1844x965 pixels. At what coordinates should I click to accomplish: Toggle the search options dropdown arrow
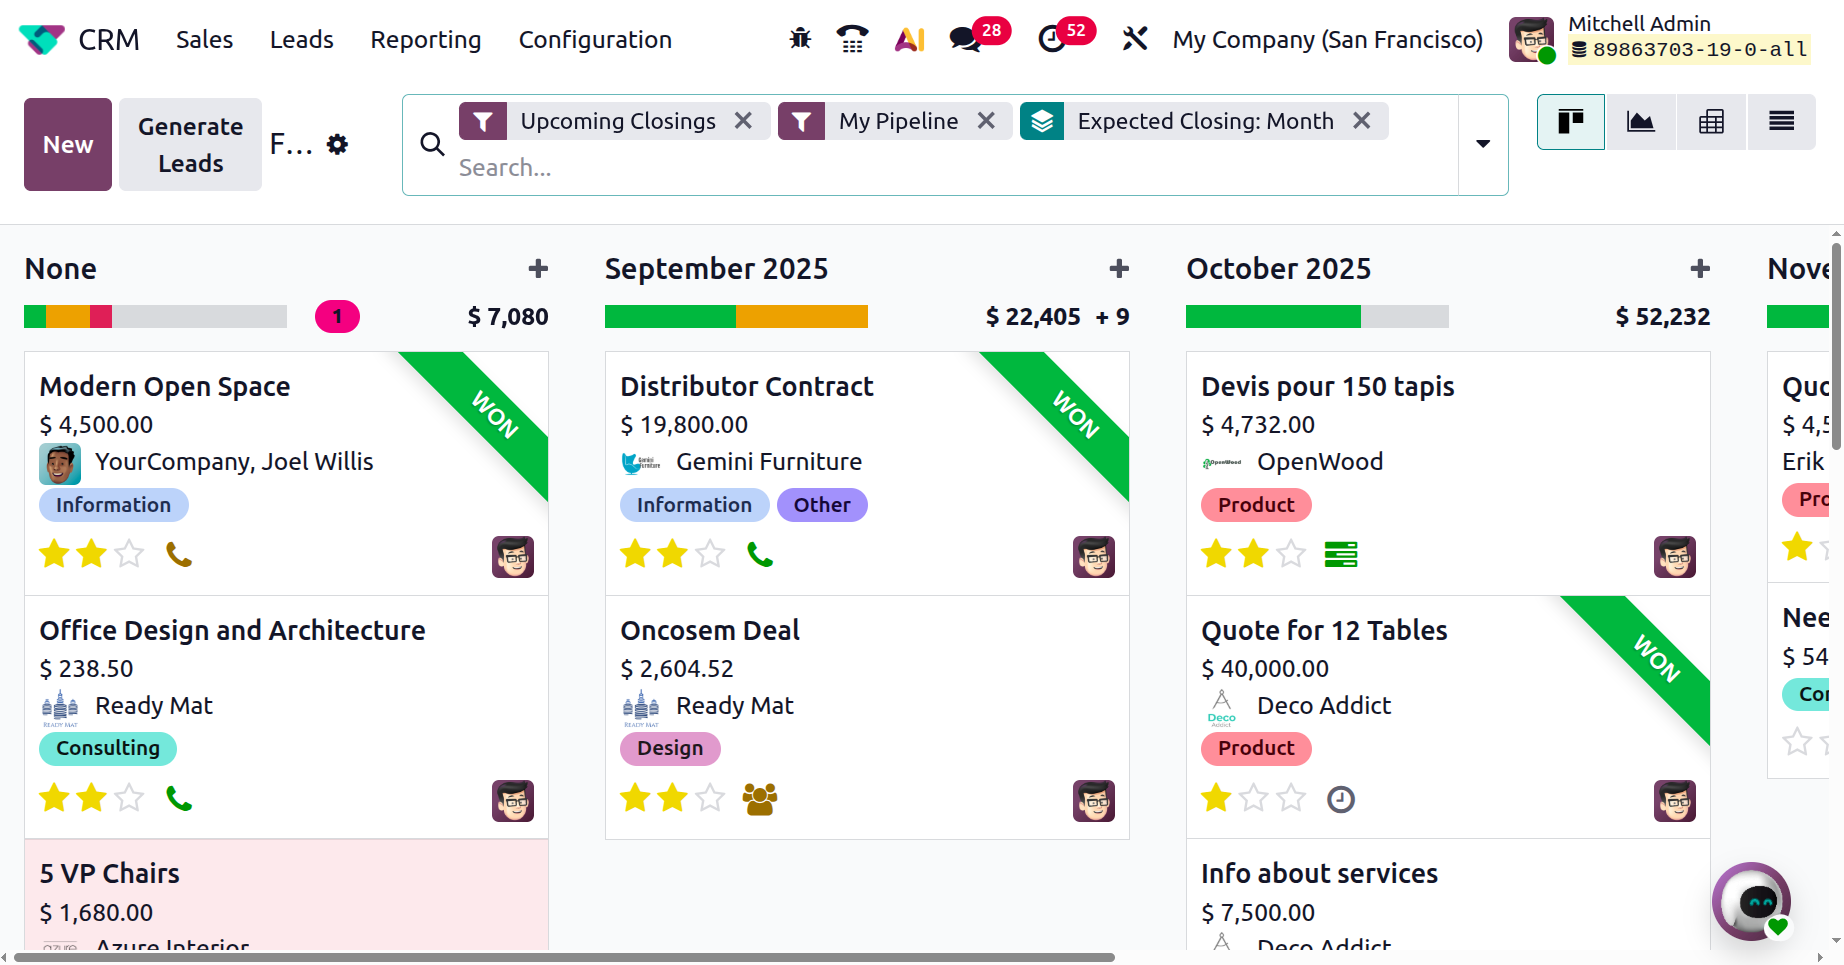click(1483, 144)
